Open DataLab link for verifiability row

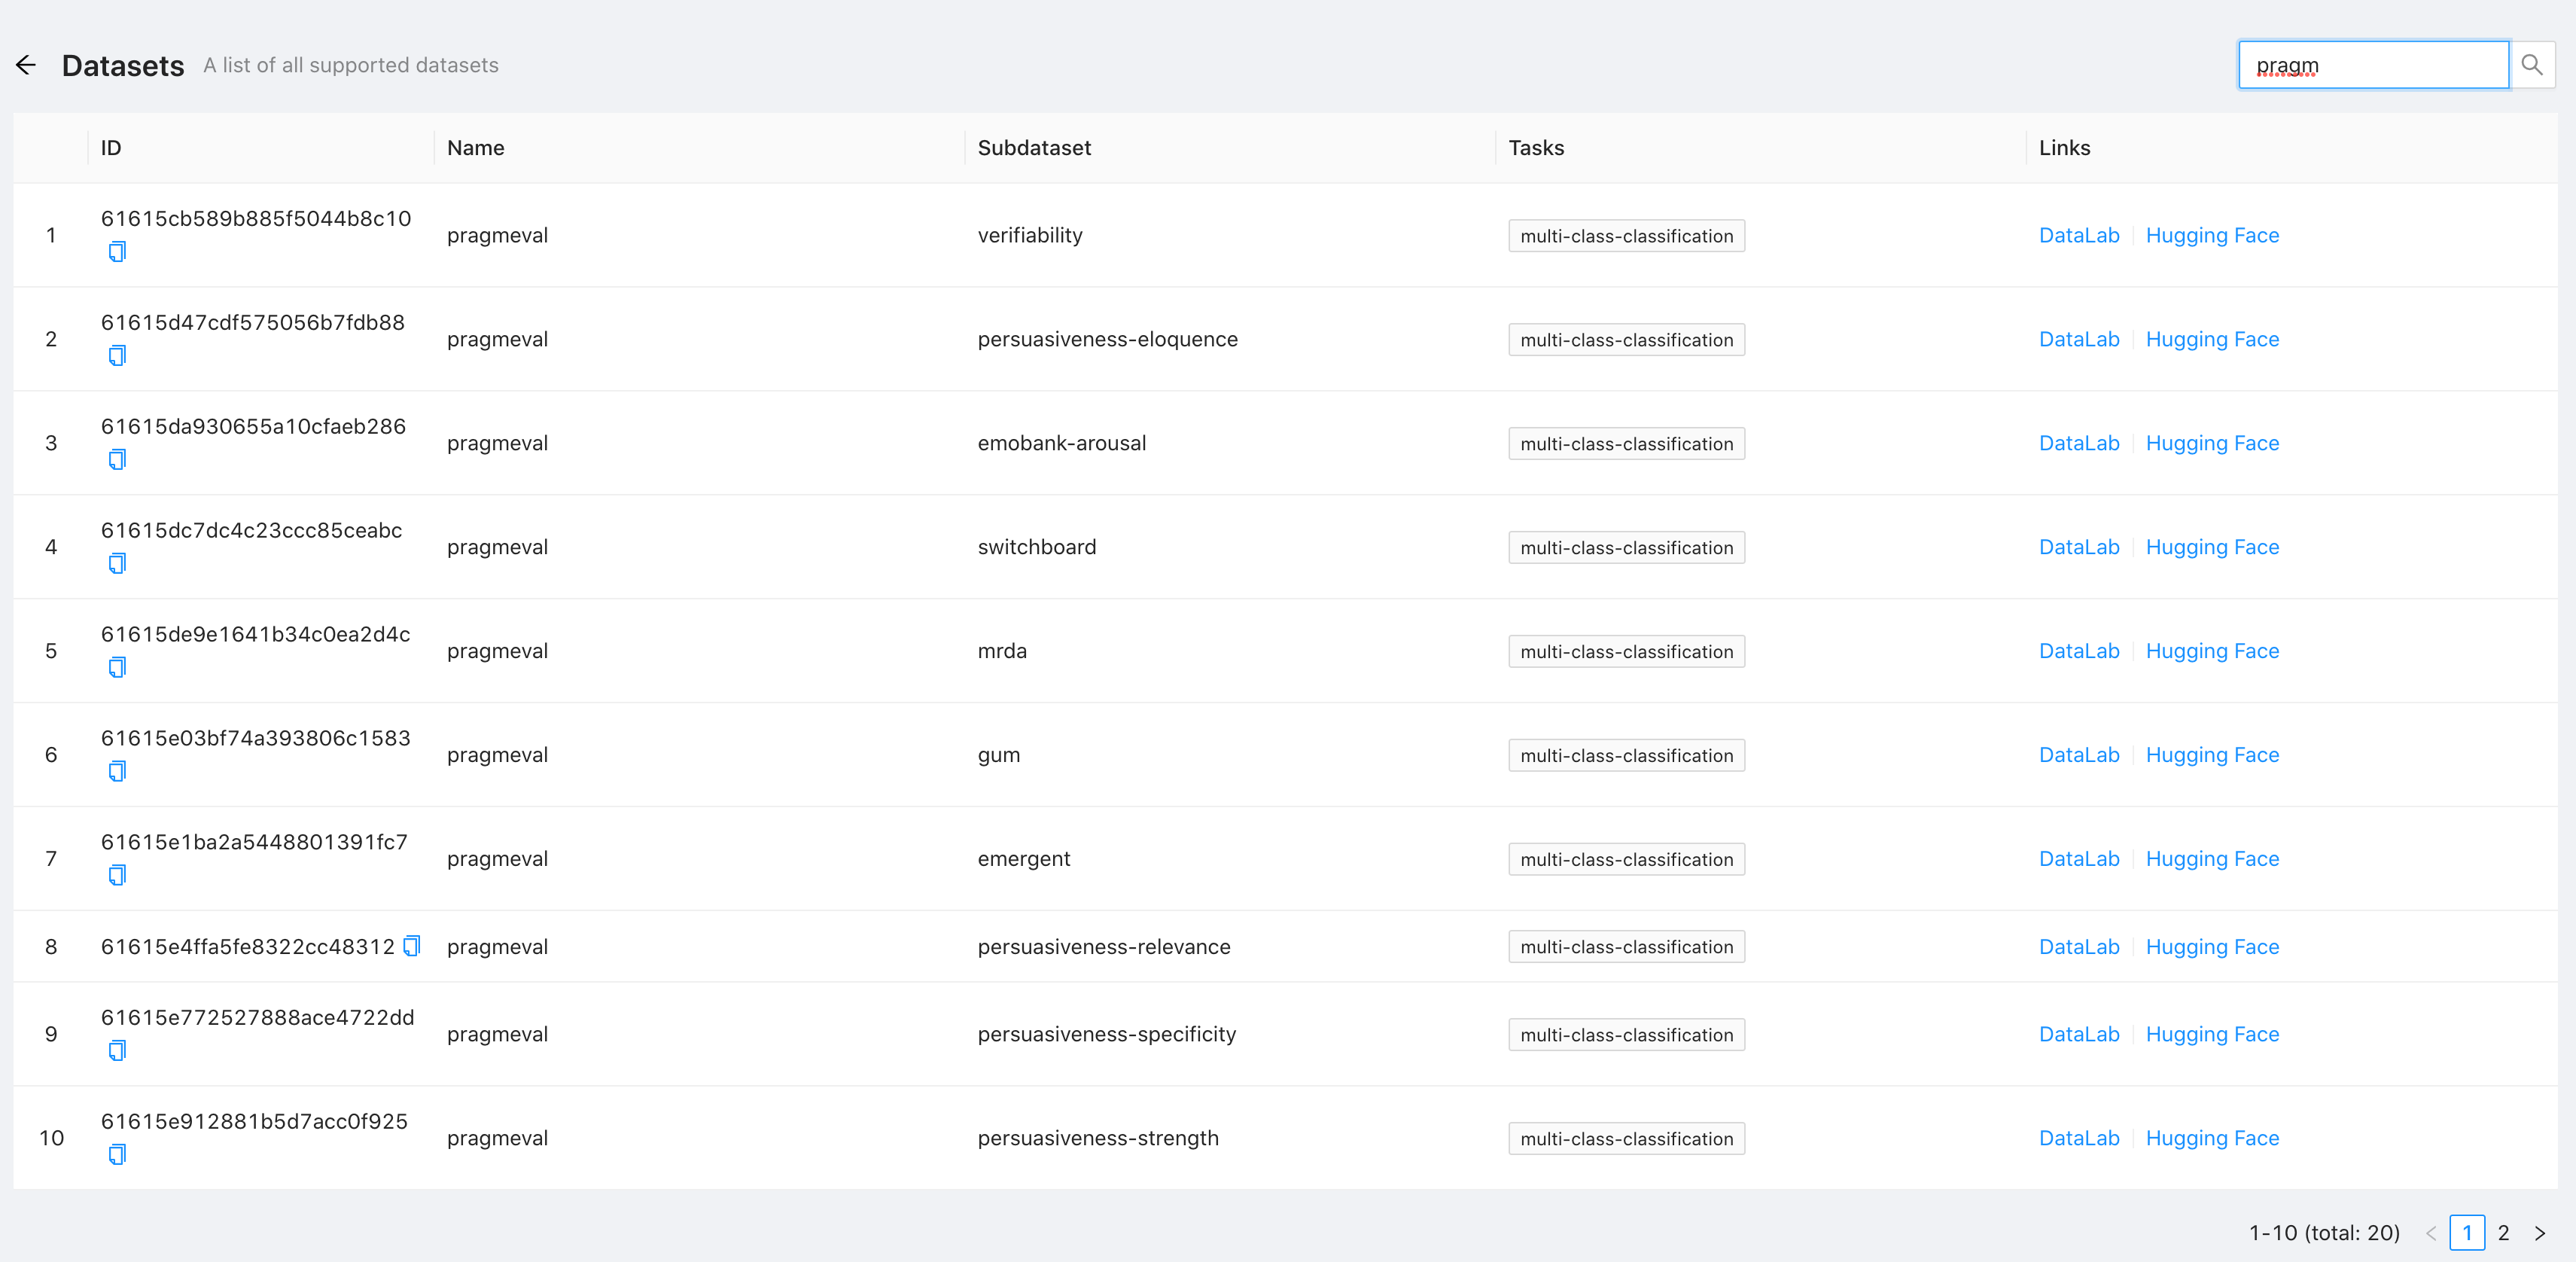(x=2079, y=235)
